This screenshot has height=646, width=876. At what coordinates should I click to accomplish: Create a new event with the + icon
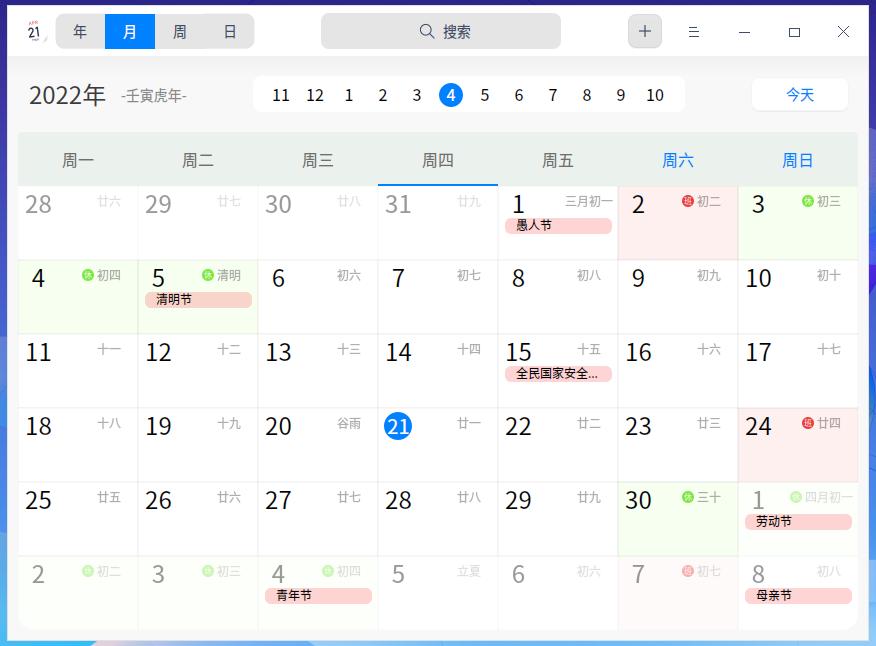(x=644, y=31)
